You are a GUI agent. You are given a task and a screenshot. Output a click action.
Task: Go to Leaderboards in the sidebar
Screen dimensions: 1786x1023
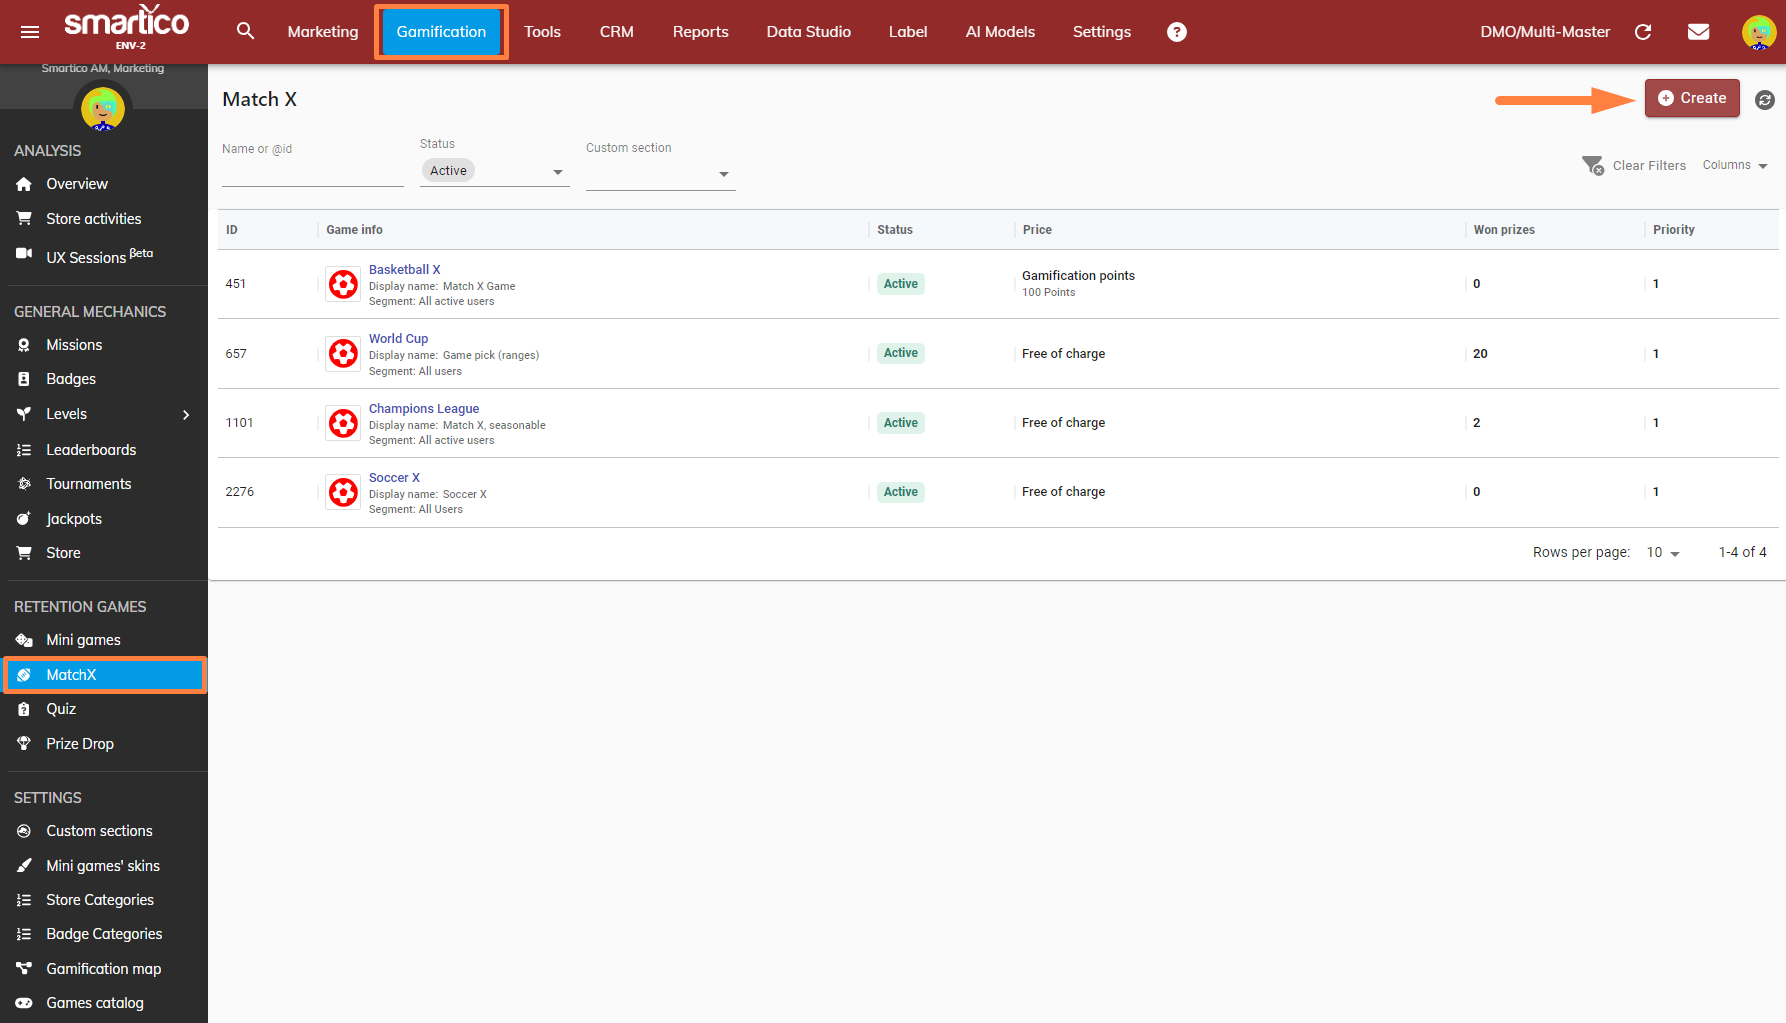(91, 450)
